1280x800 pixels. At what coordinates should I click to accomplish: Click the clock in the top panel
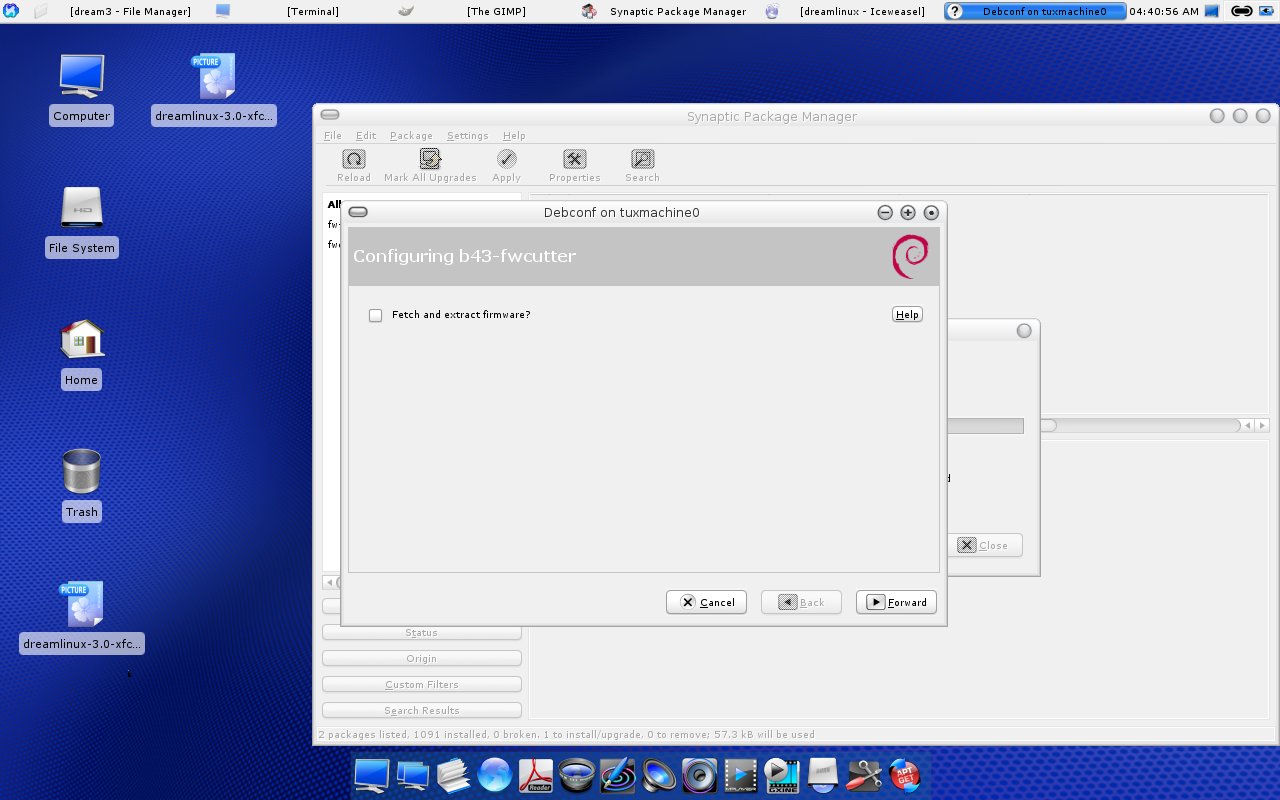(1164, 11)
